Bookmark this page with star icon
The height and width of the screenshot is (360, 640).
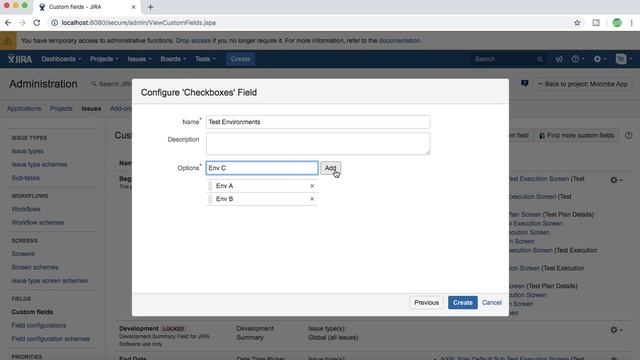pos(577,23)
